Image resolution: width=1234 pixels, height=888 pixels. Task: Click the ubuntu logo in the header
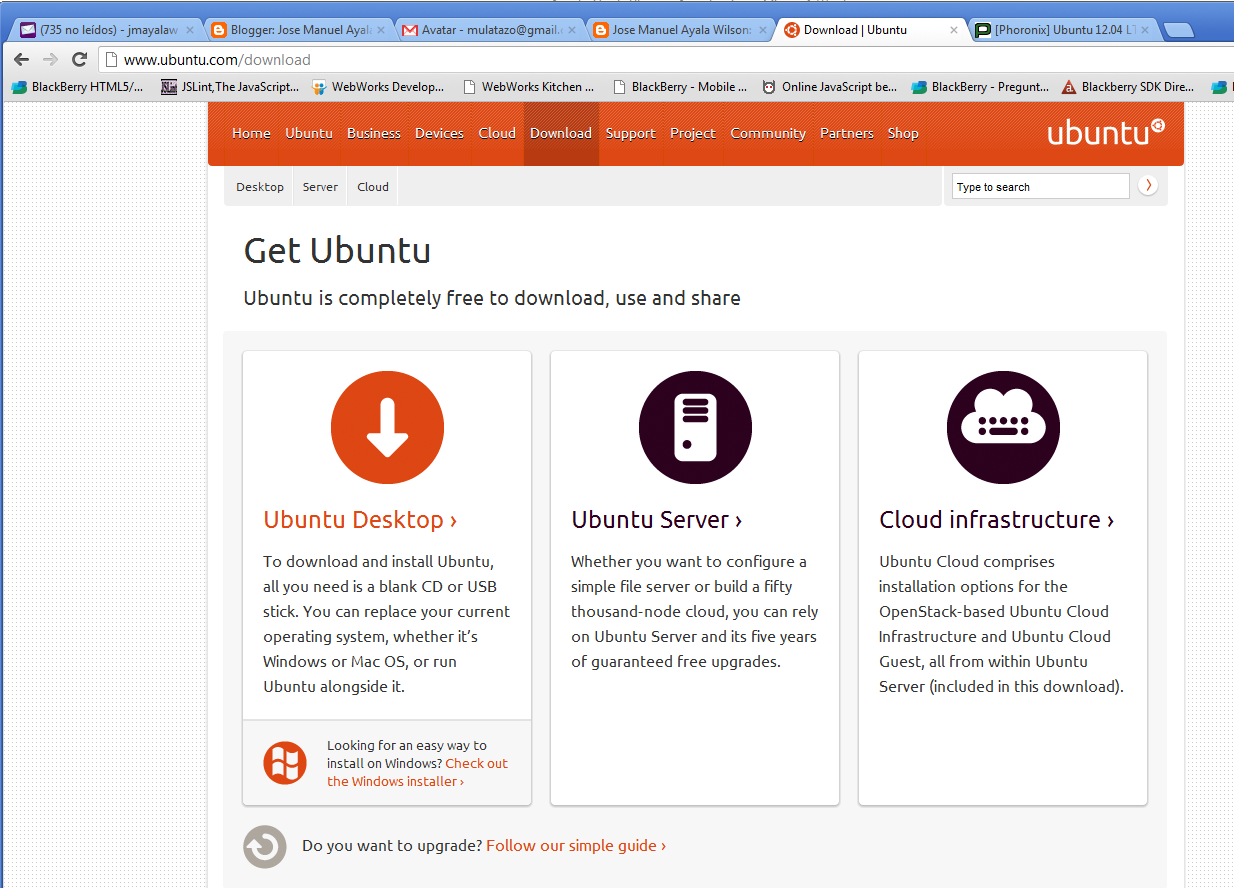point(1106,132)
